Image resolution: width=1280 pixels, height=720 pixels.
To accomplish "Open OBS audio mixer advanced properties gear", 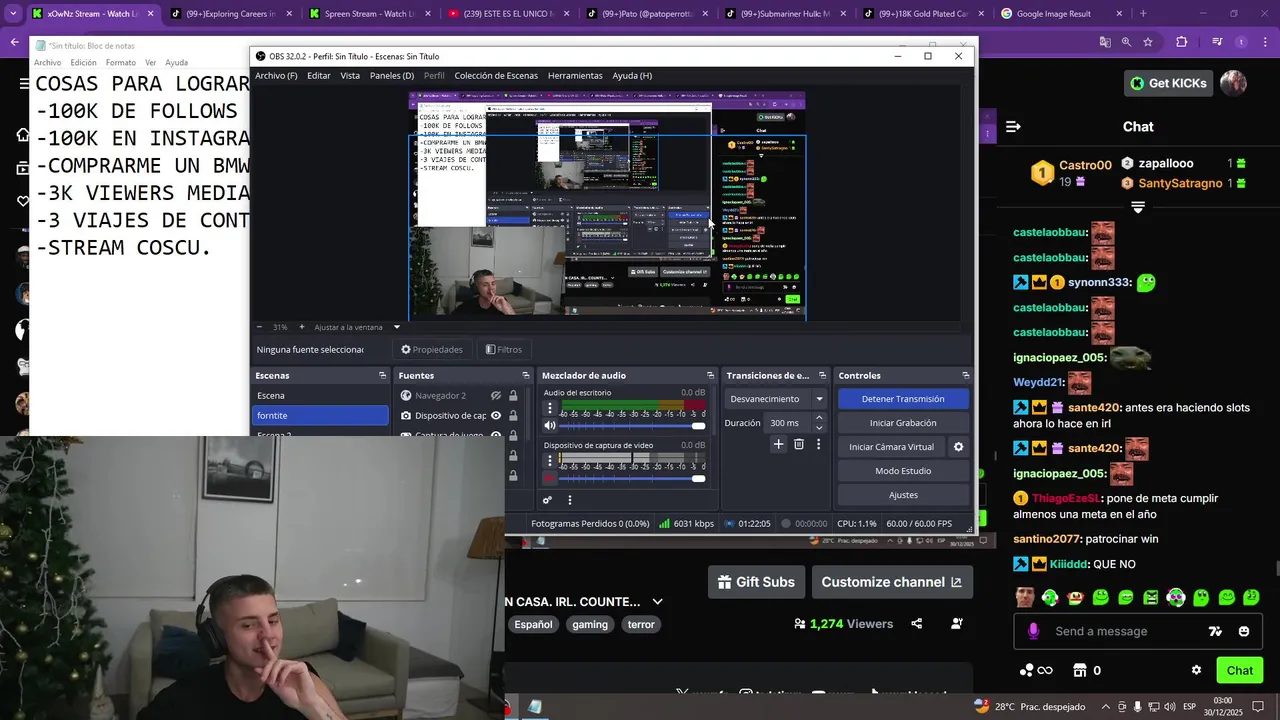I will click(x=547, y=500).
